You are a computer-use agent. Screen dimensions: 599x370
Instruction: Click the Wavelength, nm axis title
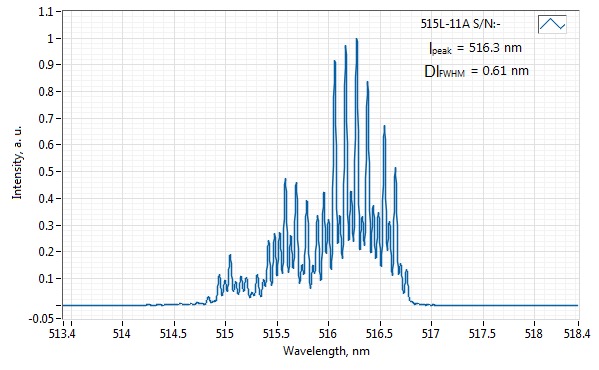point(326,351)
